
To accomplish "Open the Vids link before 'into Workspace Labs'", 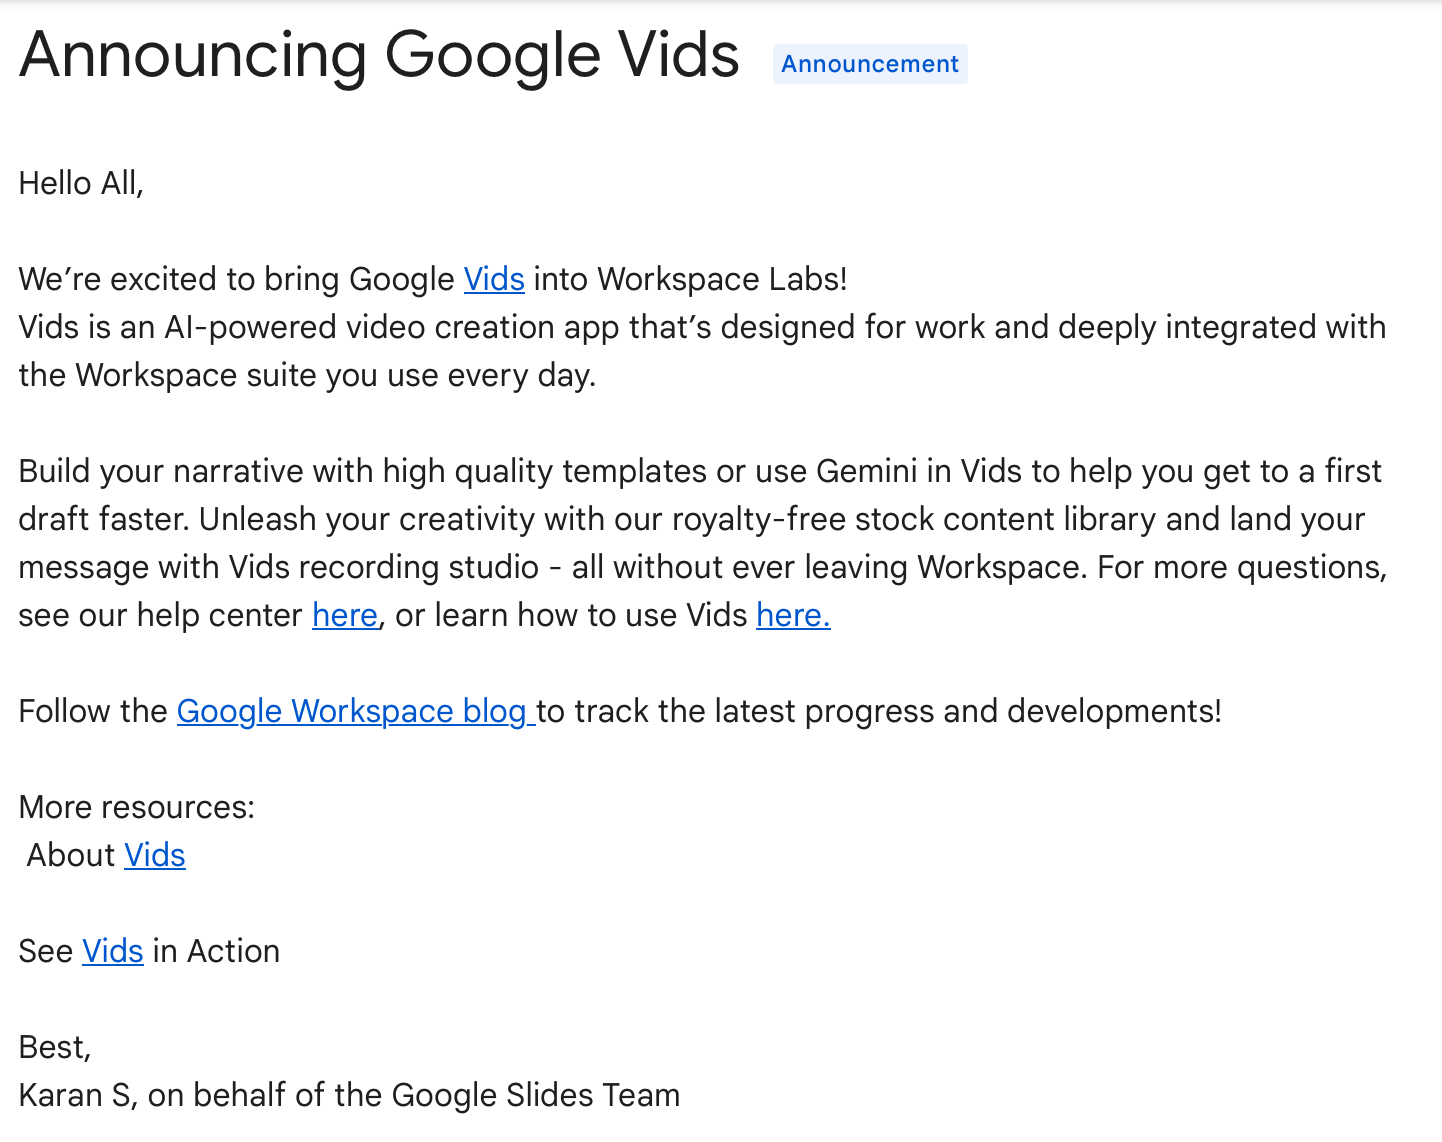I will [494, 279].
